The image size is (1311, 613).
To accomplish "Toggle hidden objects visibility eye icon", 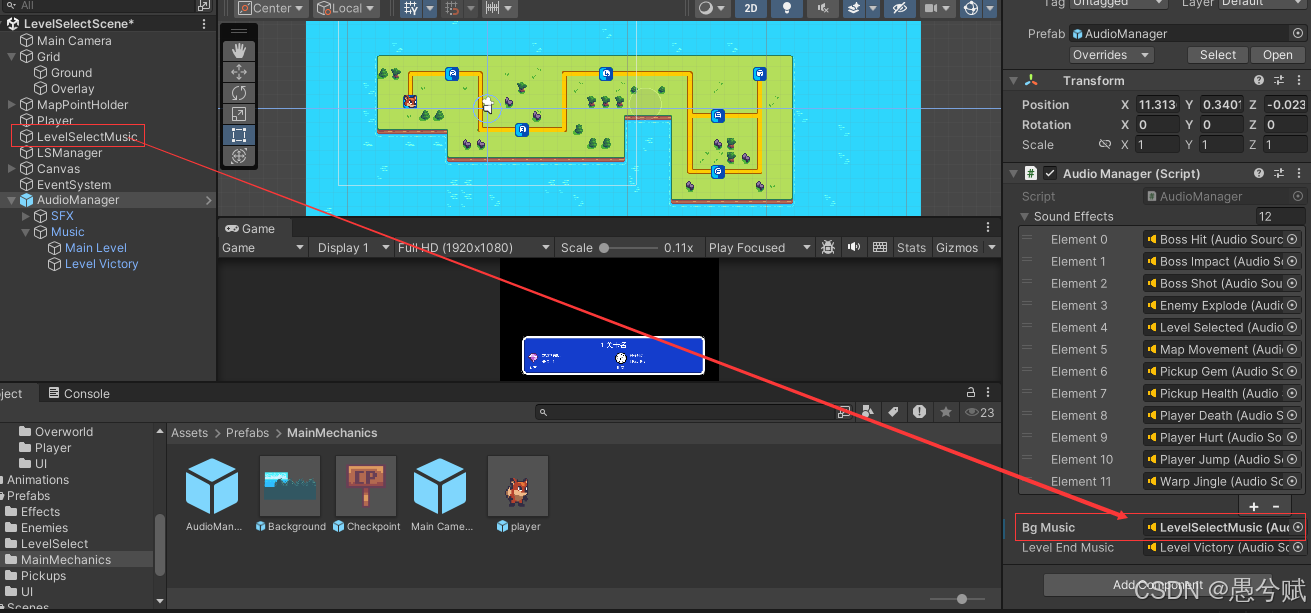I will 900,8.
